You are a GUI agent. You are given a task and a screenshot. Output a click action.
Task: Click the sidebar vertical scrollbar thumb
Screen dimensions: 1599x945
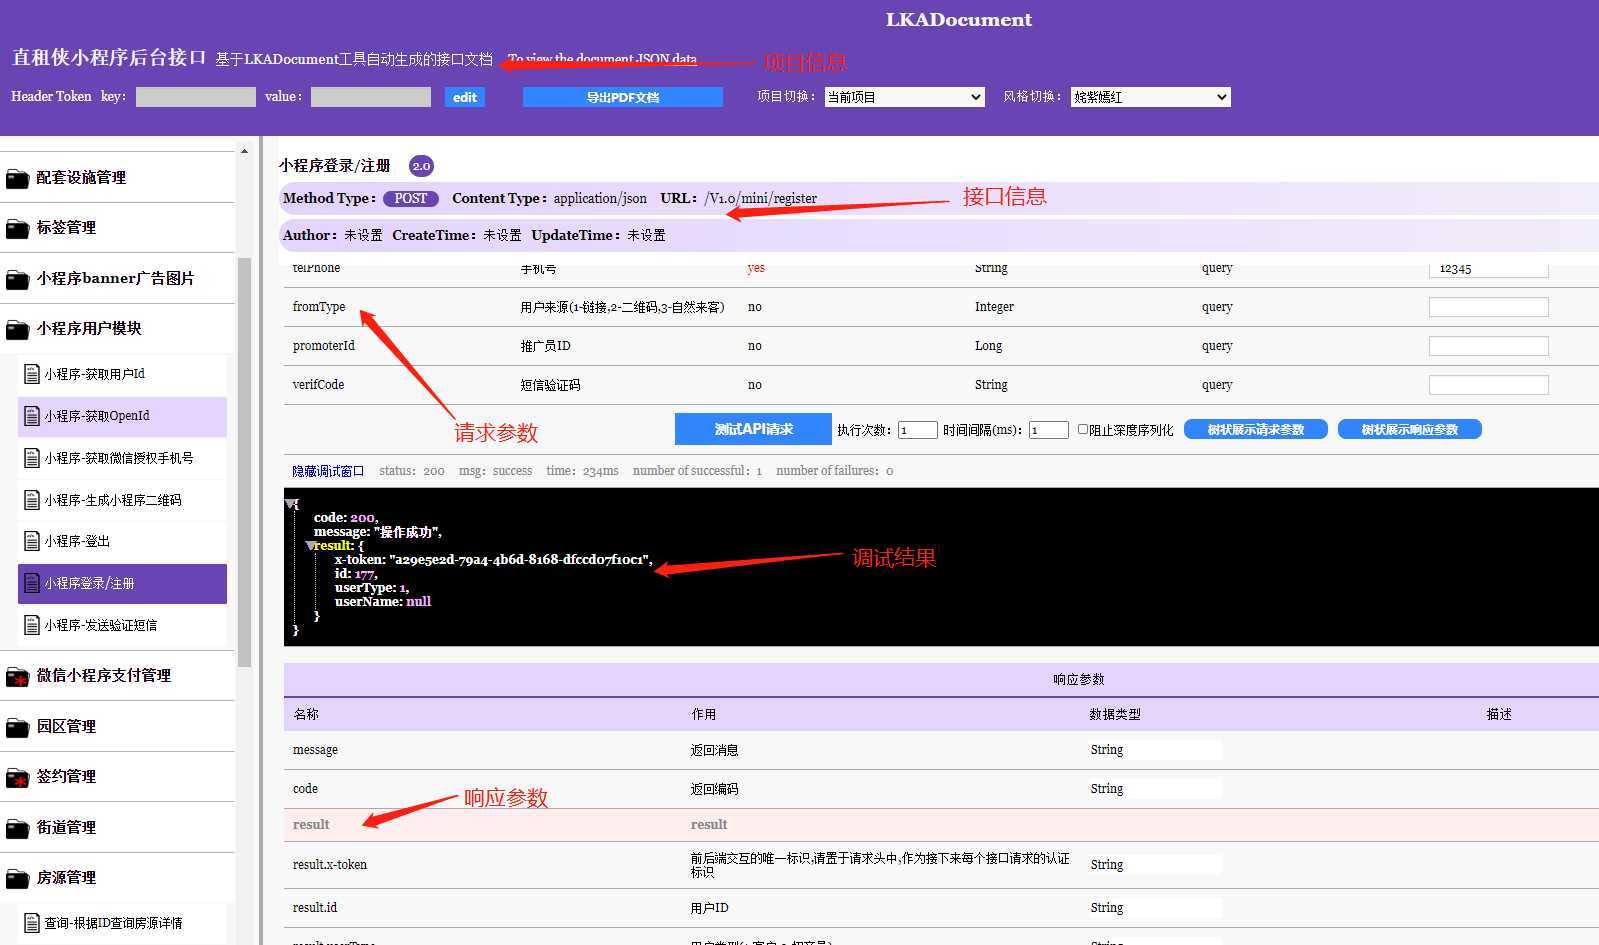click(x=244, y=462)
